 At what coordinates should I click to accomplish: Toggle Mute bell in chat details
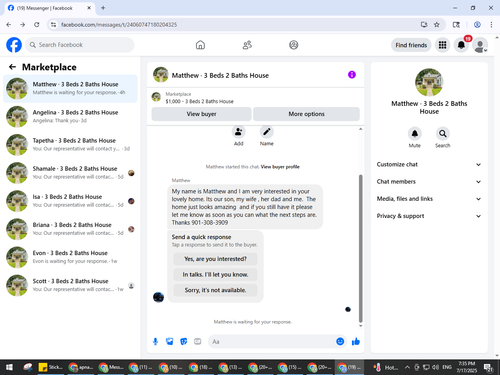(415, 134)
